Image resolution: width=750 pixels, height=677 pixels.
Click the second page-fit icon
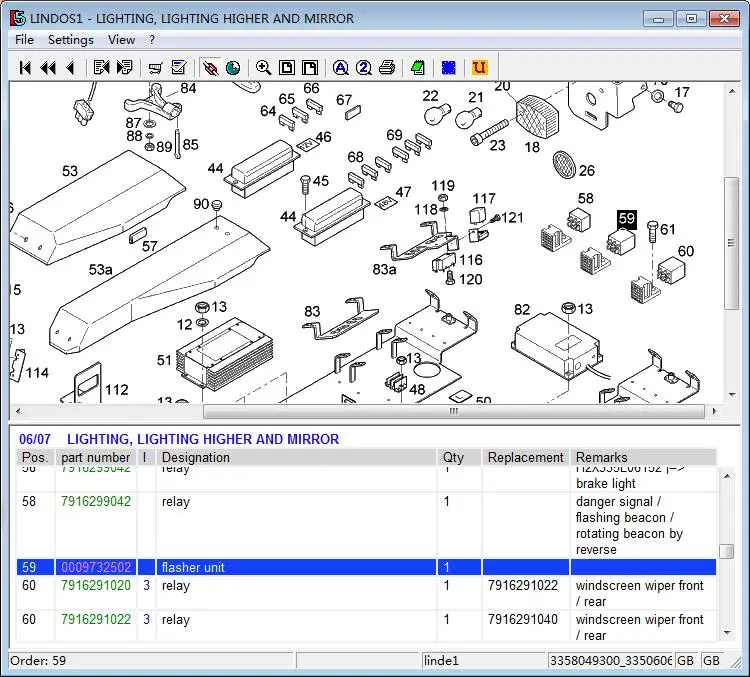click(310, 68)
